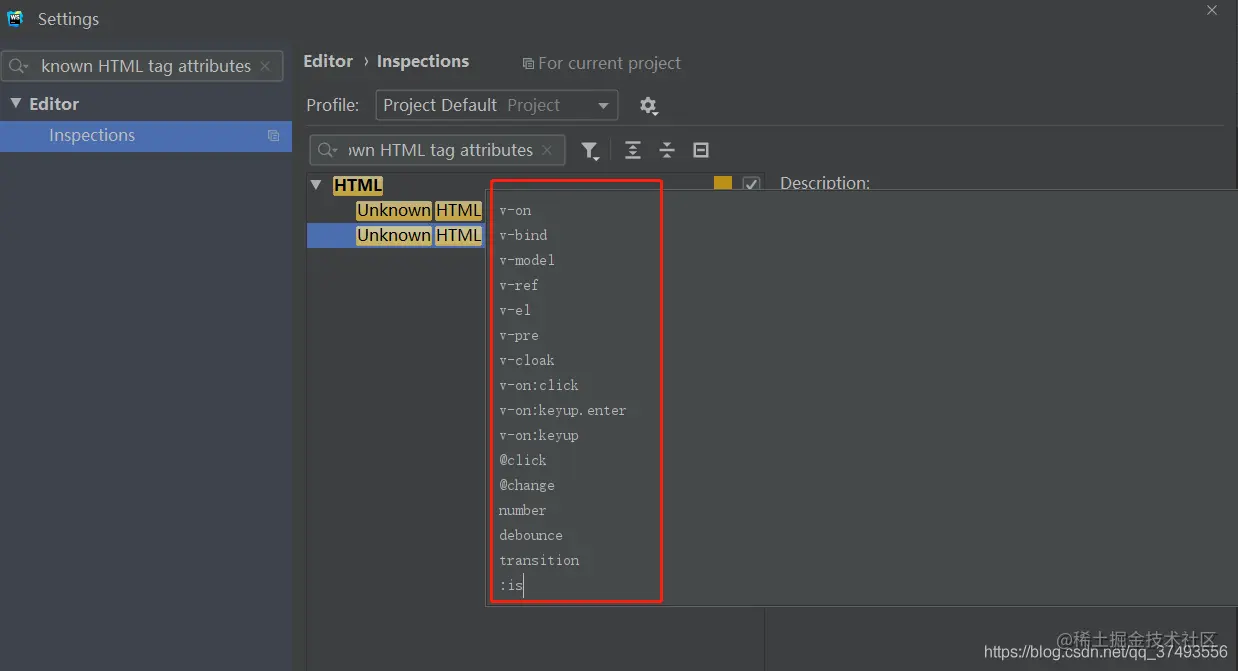
Task: Click the v-model attribute entry
Action: [x=527, y=260]
